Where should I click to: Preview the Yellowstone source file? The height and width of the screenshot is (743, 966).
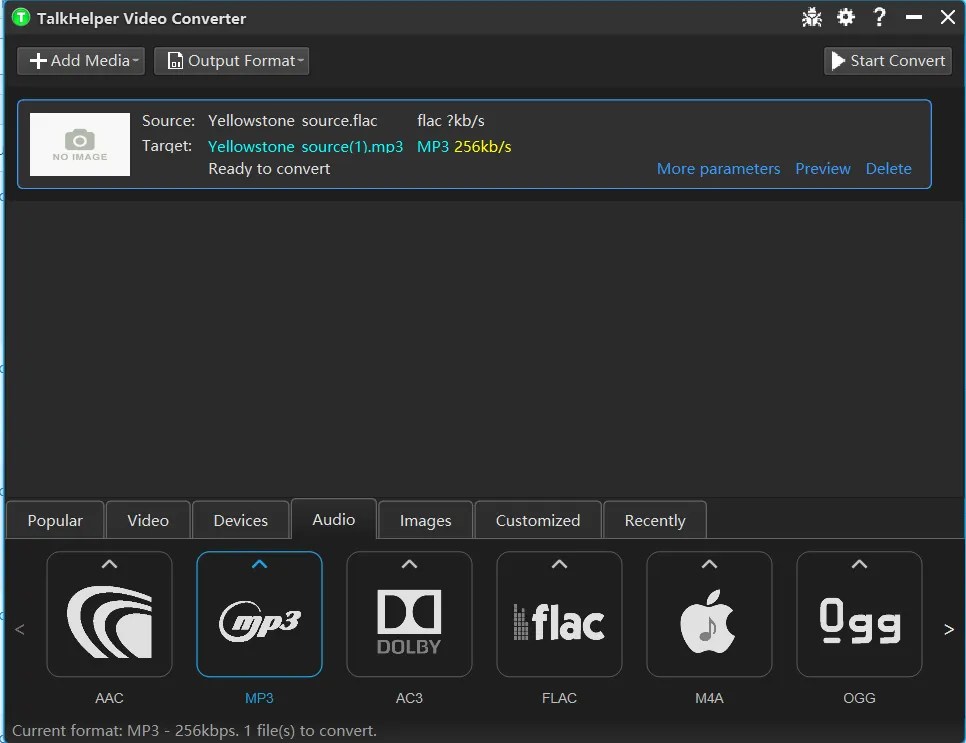pos(823,168)
